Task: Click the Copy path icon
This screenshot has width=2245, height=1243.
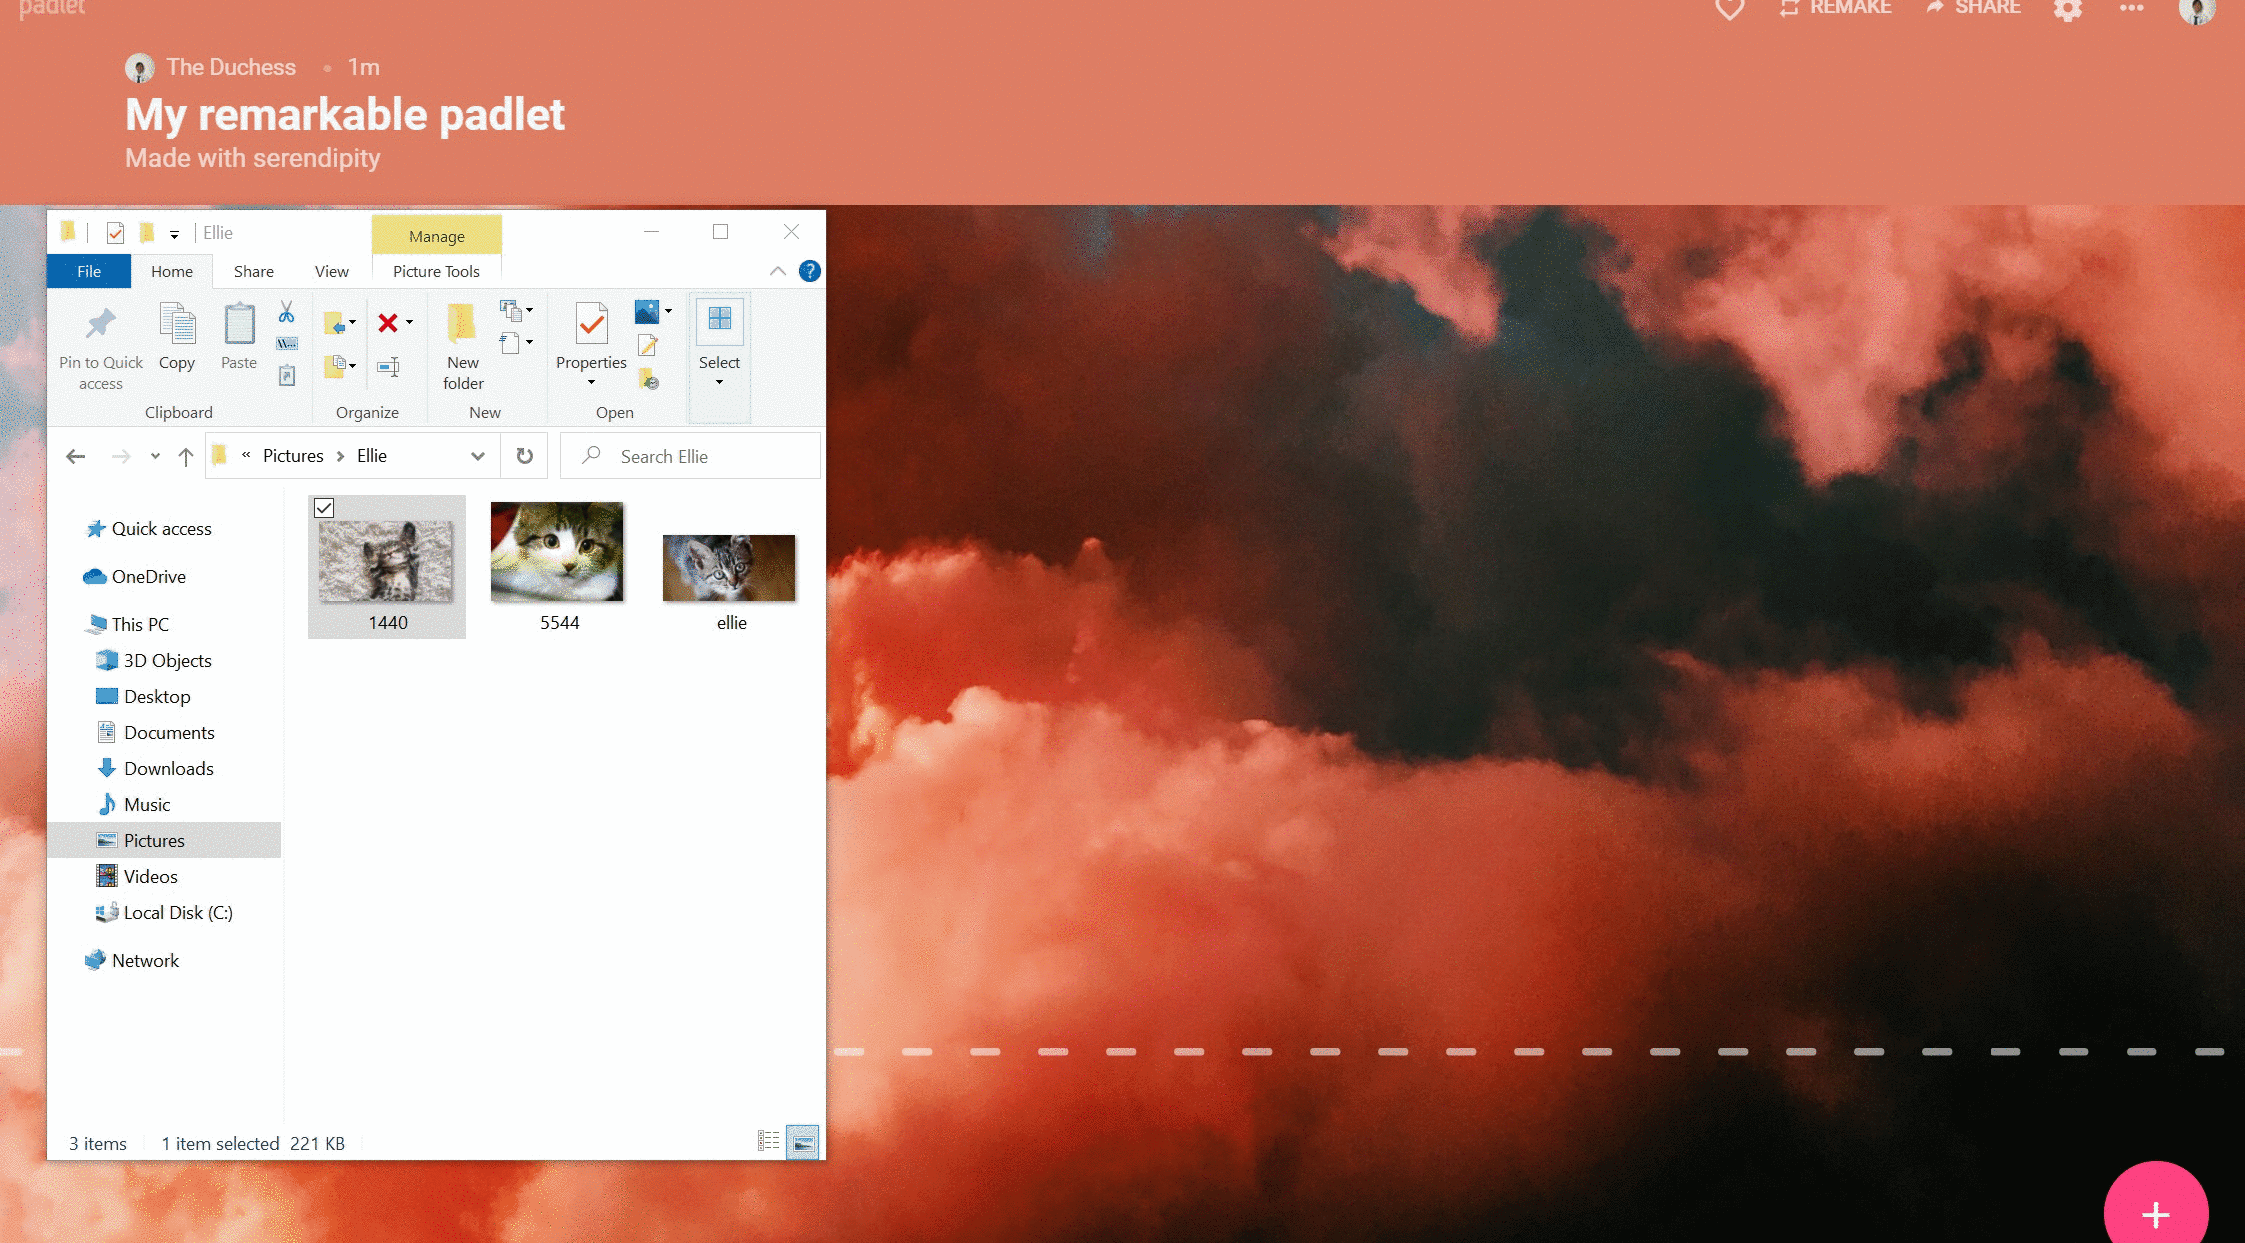Action: pyautogui.click(x=287, y=344)
